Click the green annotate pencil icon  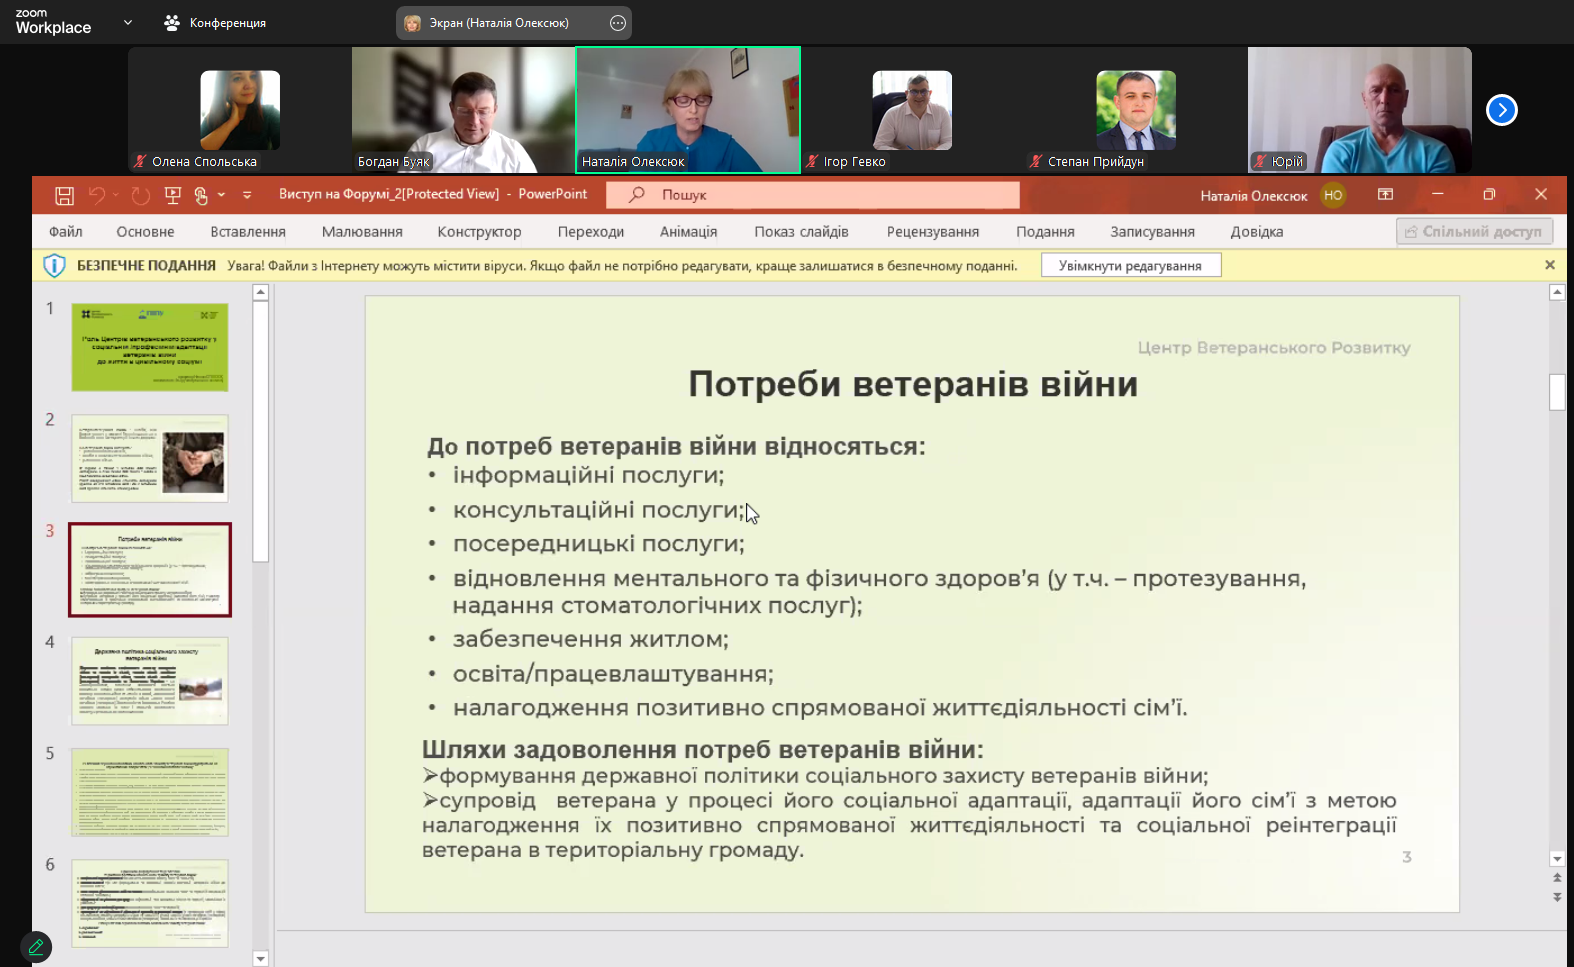point(36,946)
